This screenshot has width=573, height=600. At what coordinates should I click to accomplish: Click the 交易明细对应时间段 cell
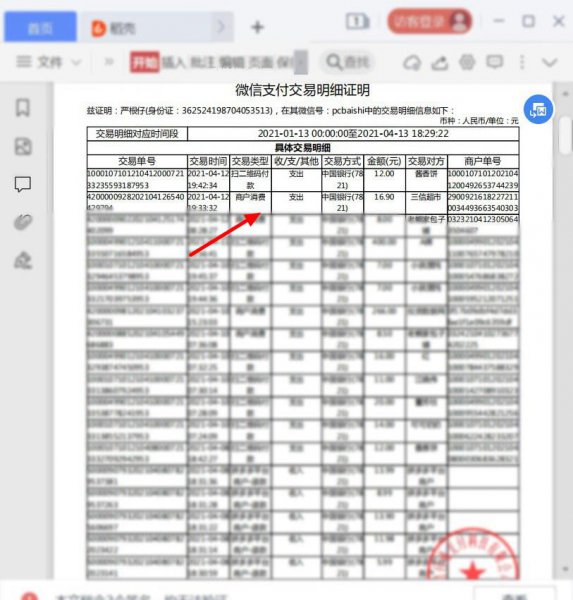tap(137, 134)
